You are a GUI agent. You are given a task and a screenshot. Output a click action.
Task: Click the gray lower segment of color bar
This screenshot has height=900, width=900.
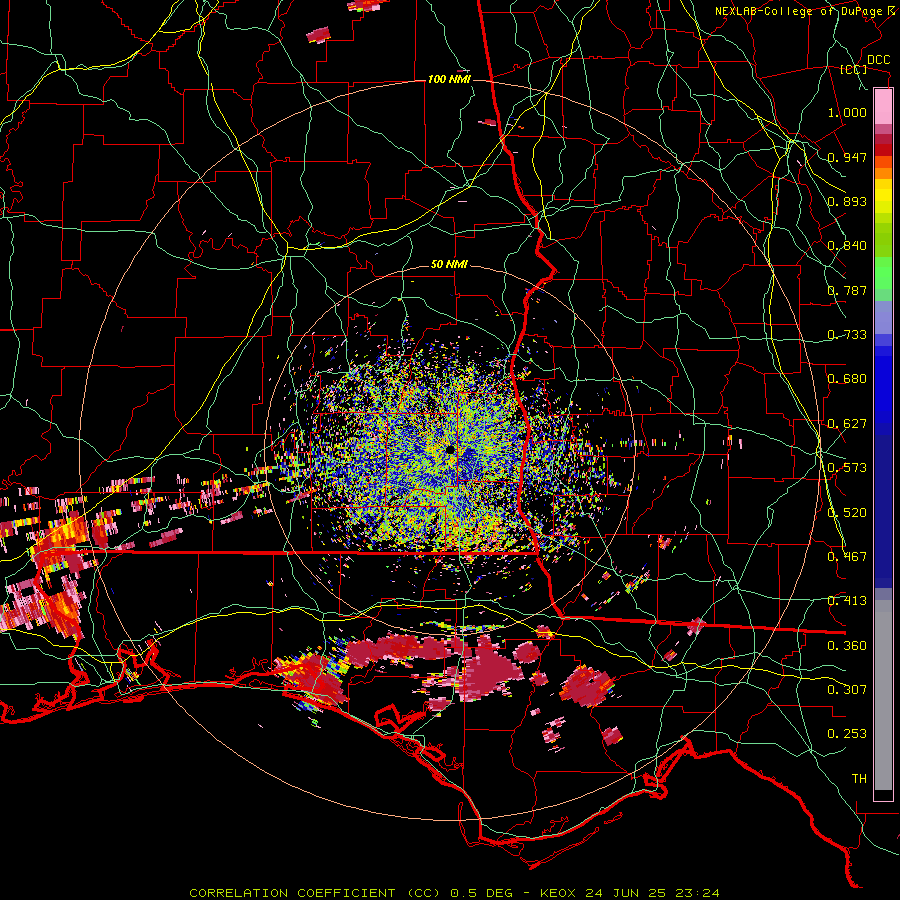(883, 695)
